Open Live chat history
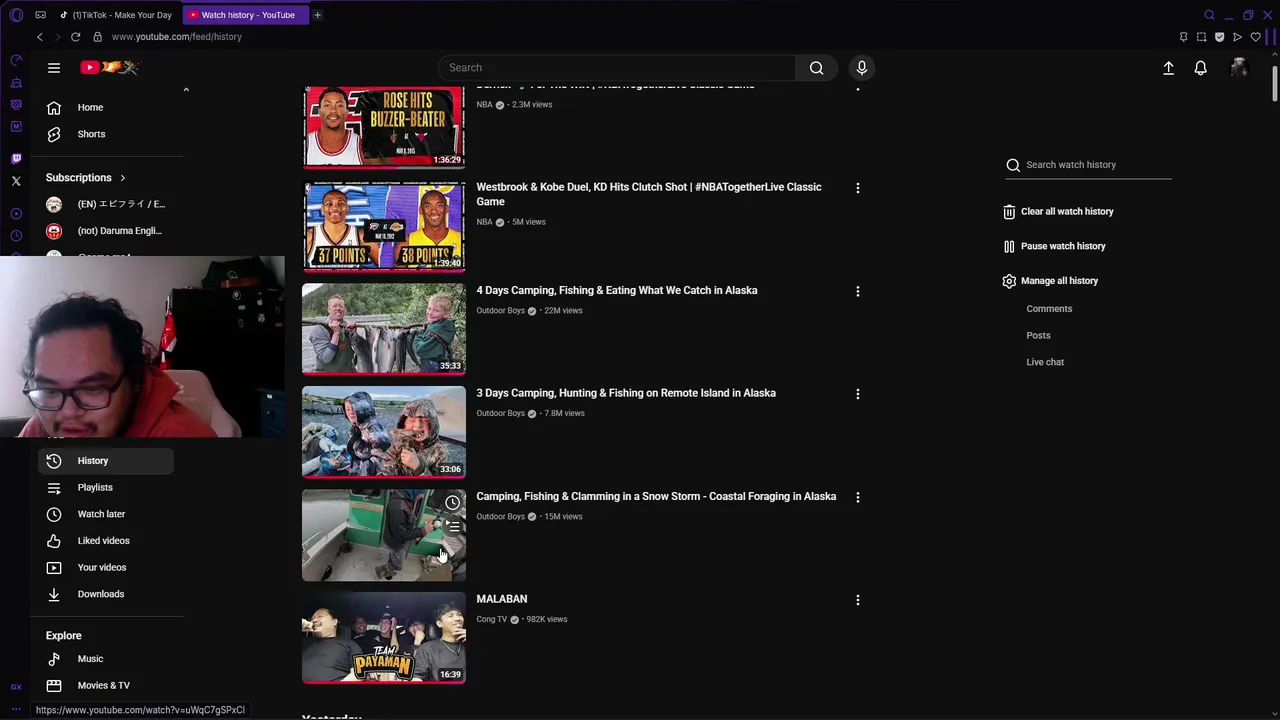This screenshot has height=720, width=1280. pos(1045,362)
